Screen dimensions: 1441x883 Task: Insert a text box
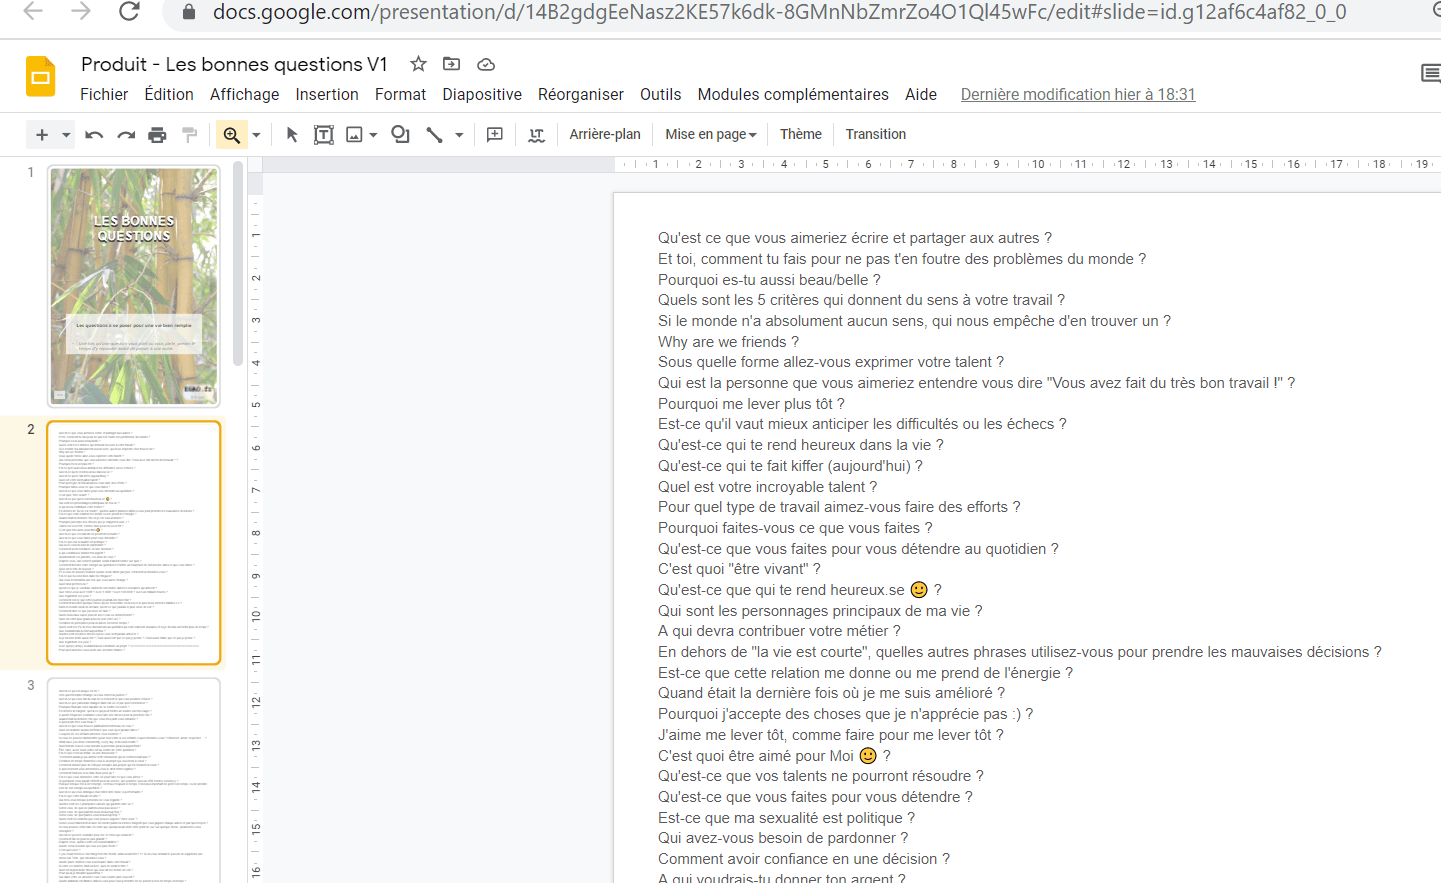coord(324,134)
